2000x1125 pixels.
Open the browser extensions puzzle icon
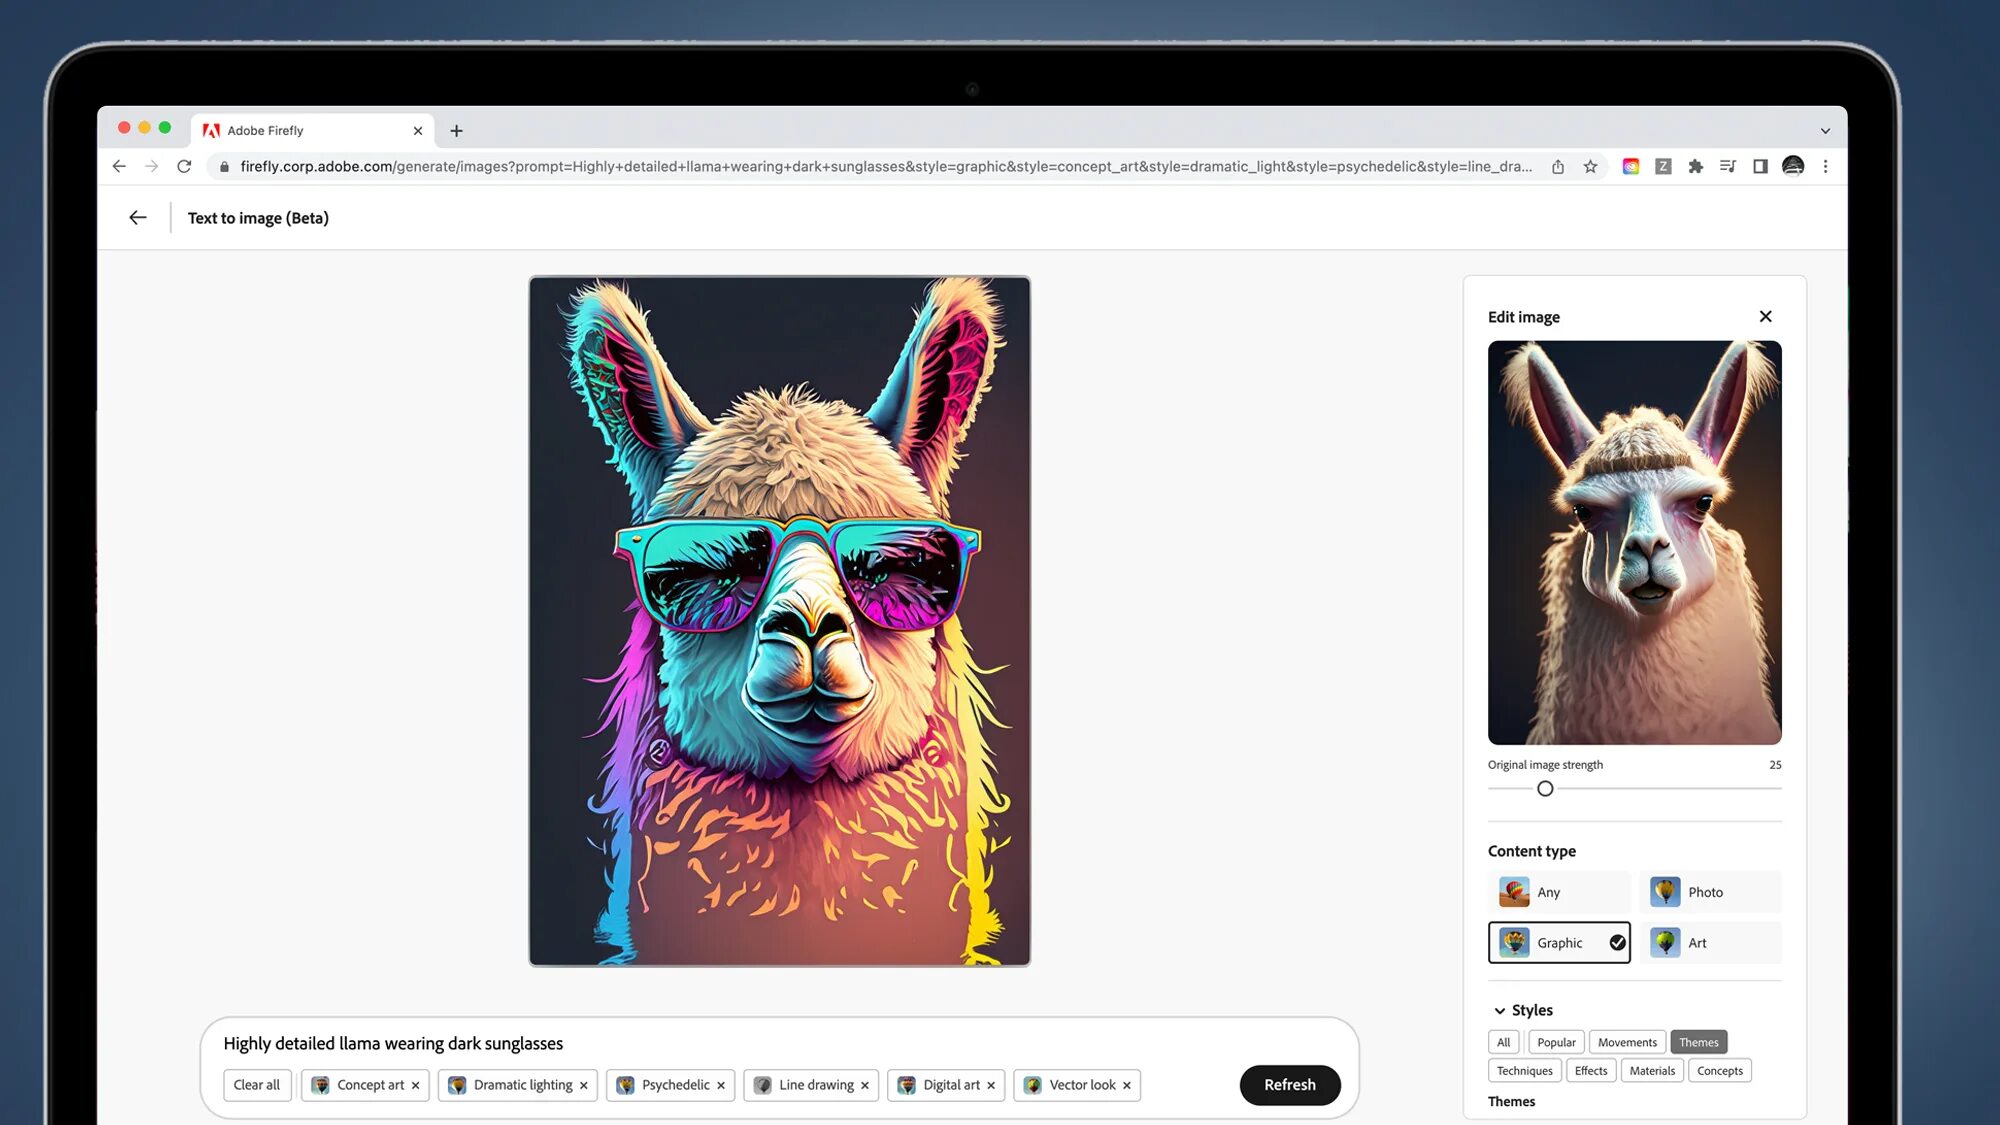(1695, 167)
